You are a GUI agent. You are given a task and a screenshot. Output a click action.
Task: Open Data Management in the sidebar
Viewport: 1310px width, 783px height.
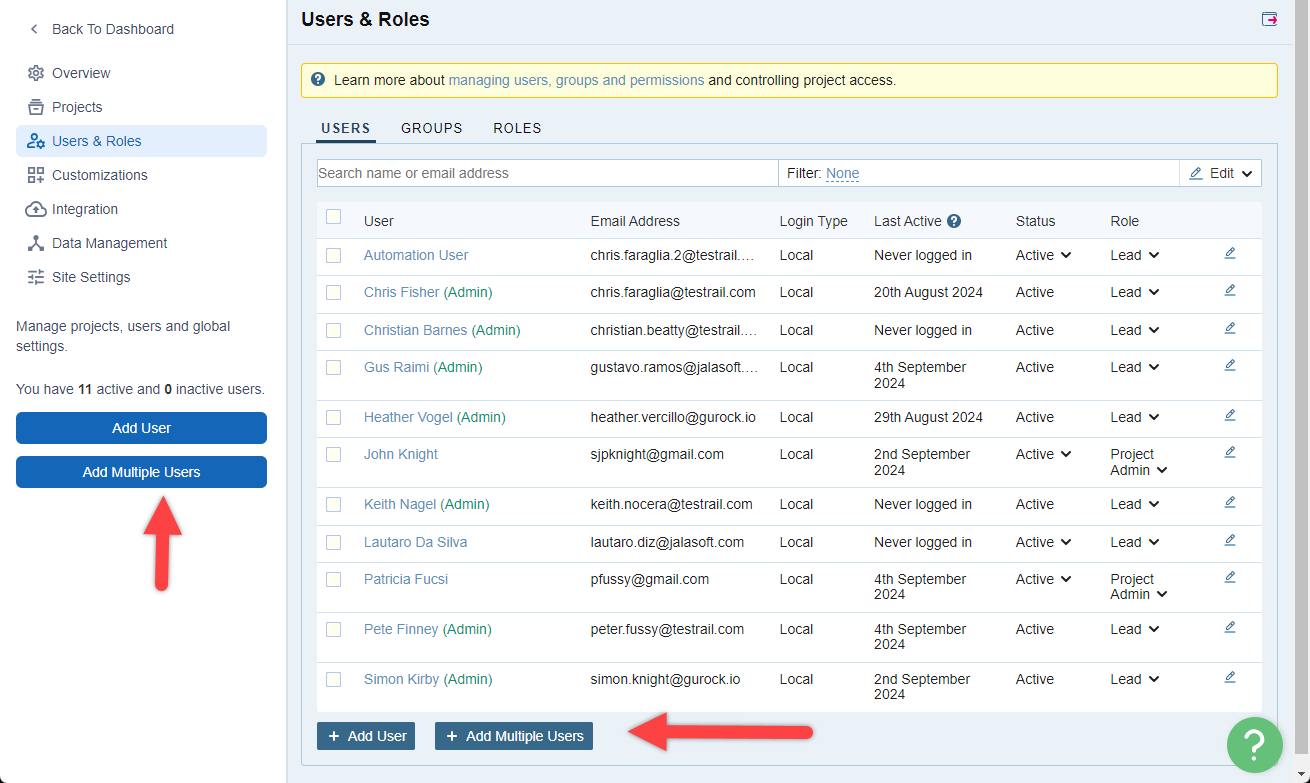point(109,243)
